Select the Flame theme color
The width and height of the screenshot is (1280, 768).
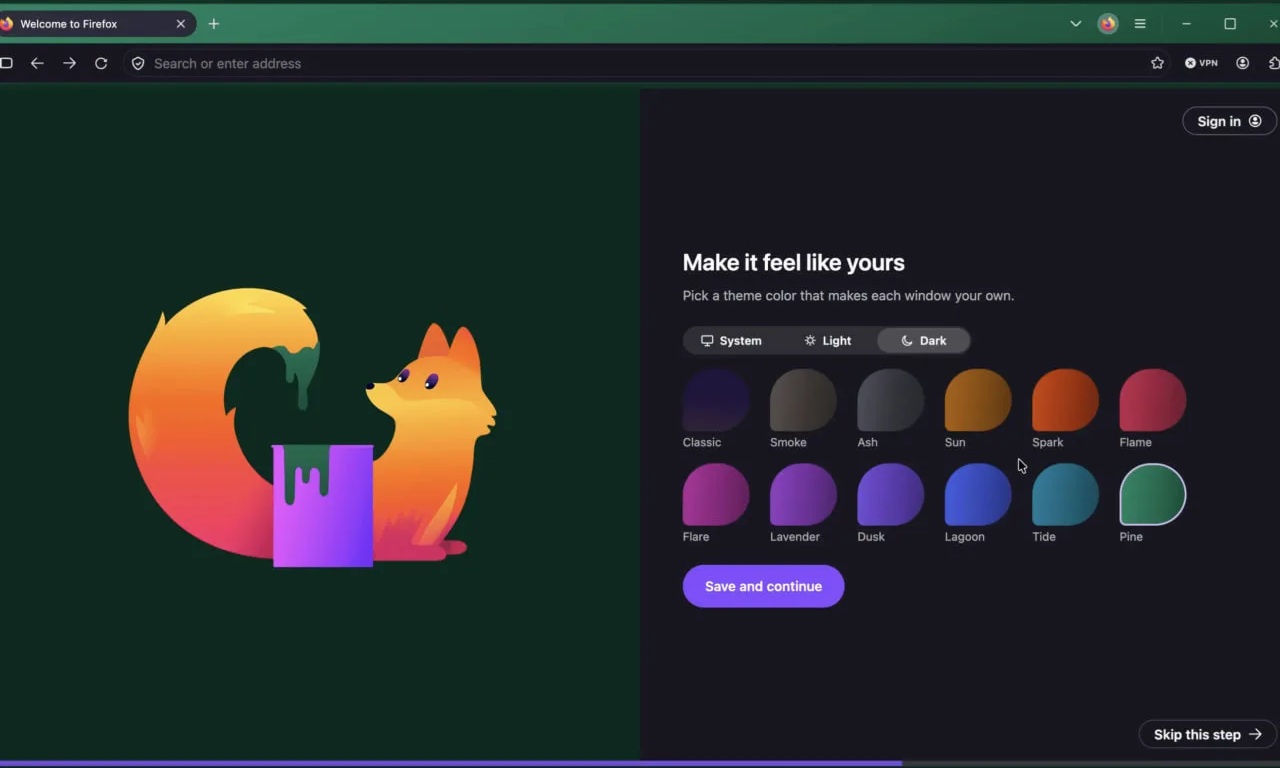pos(1153,401)
